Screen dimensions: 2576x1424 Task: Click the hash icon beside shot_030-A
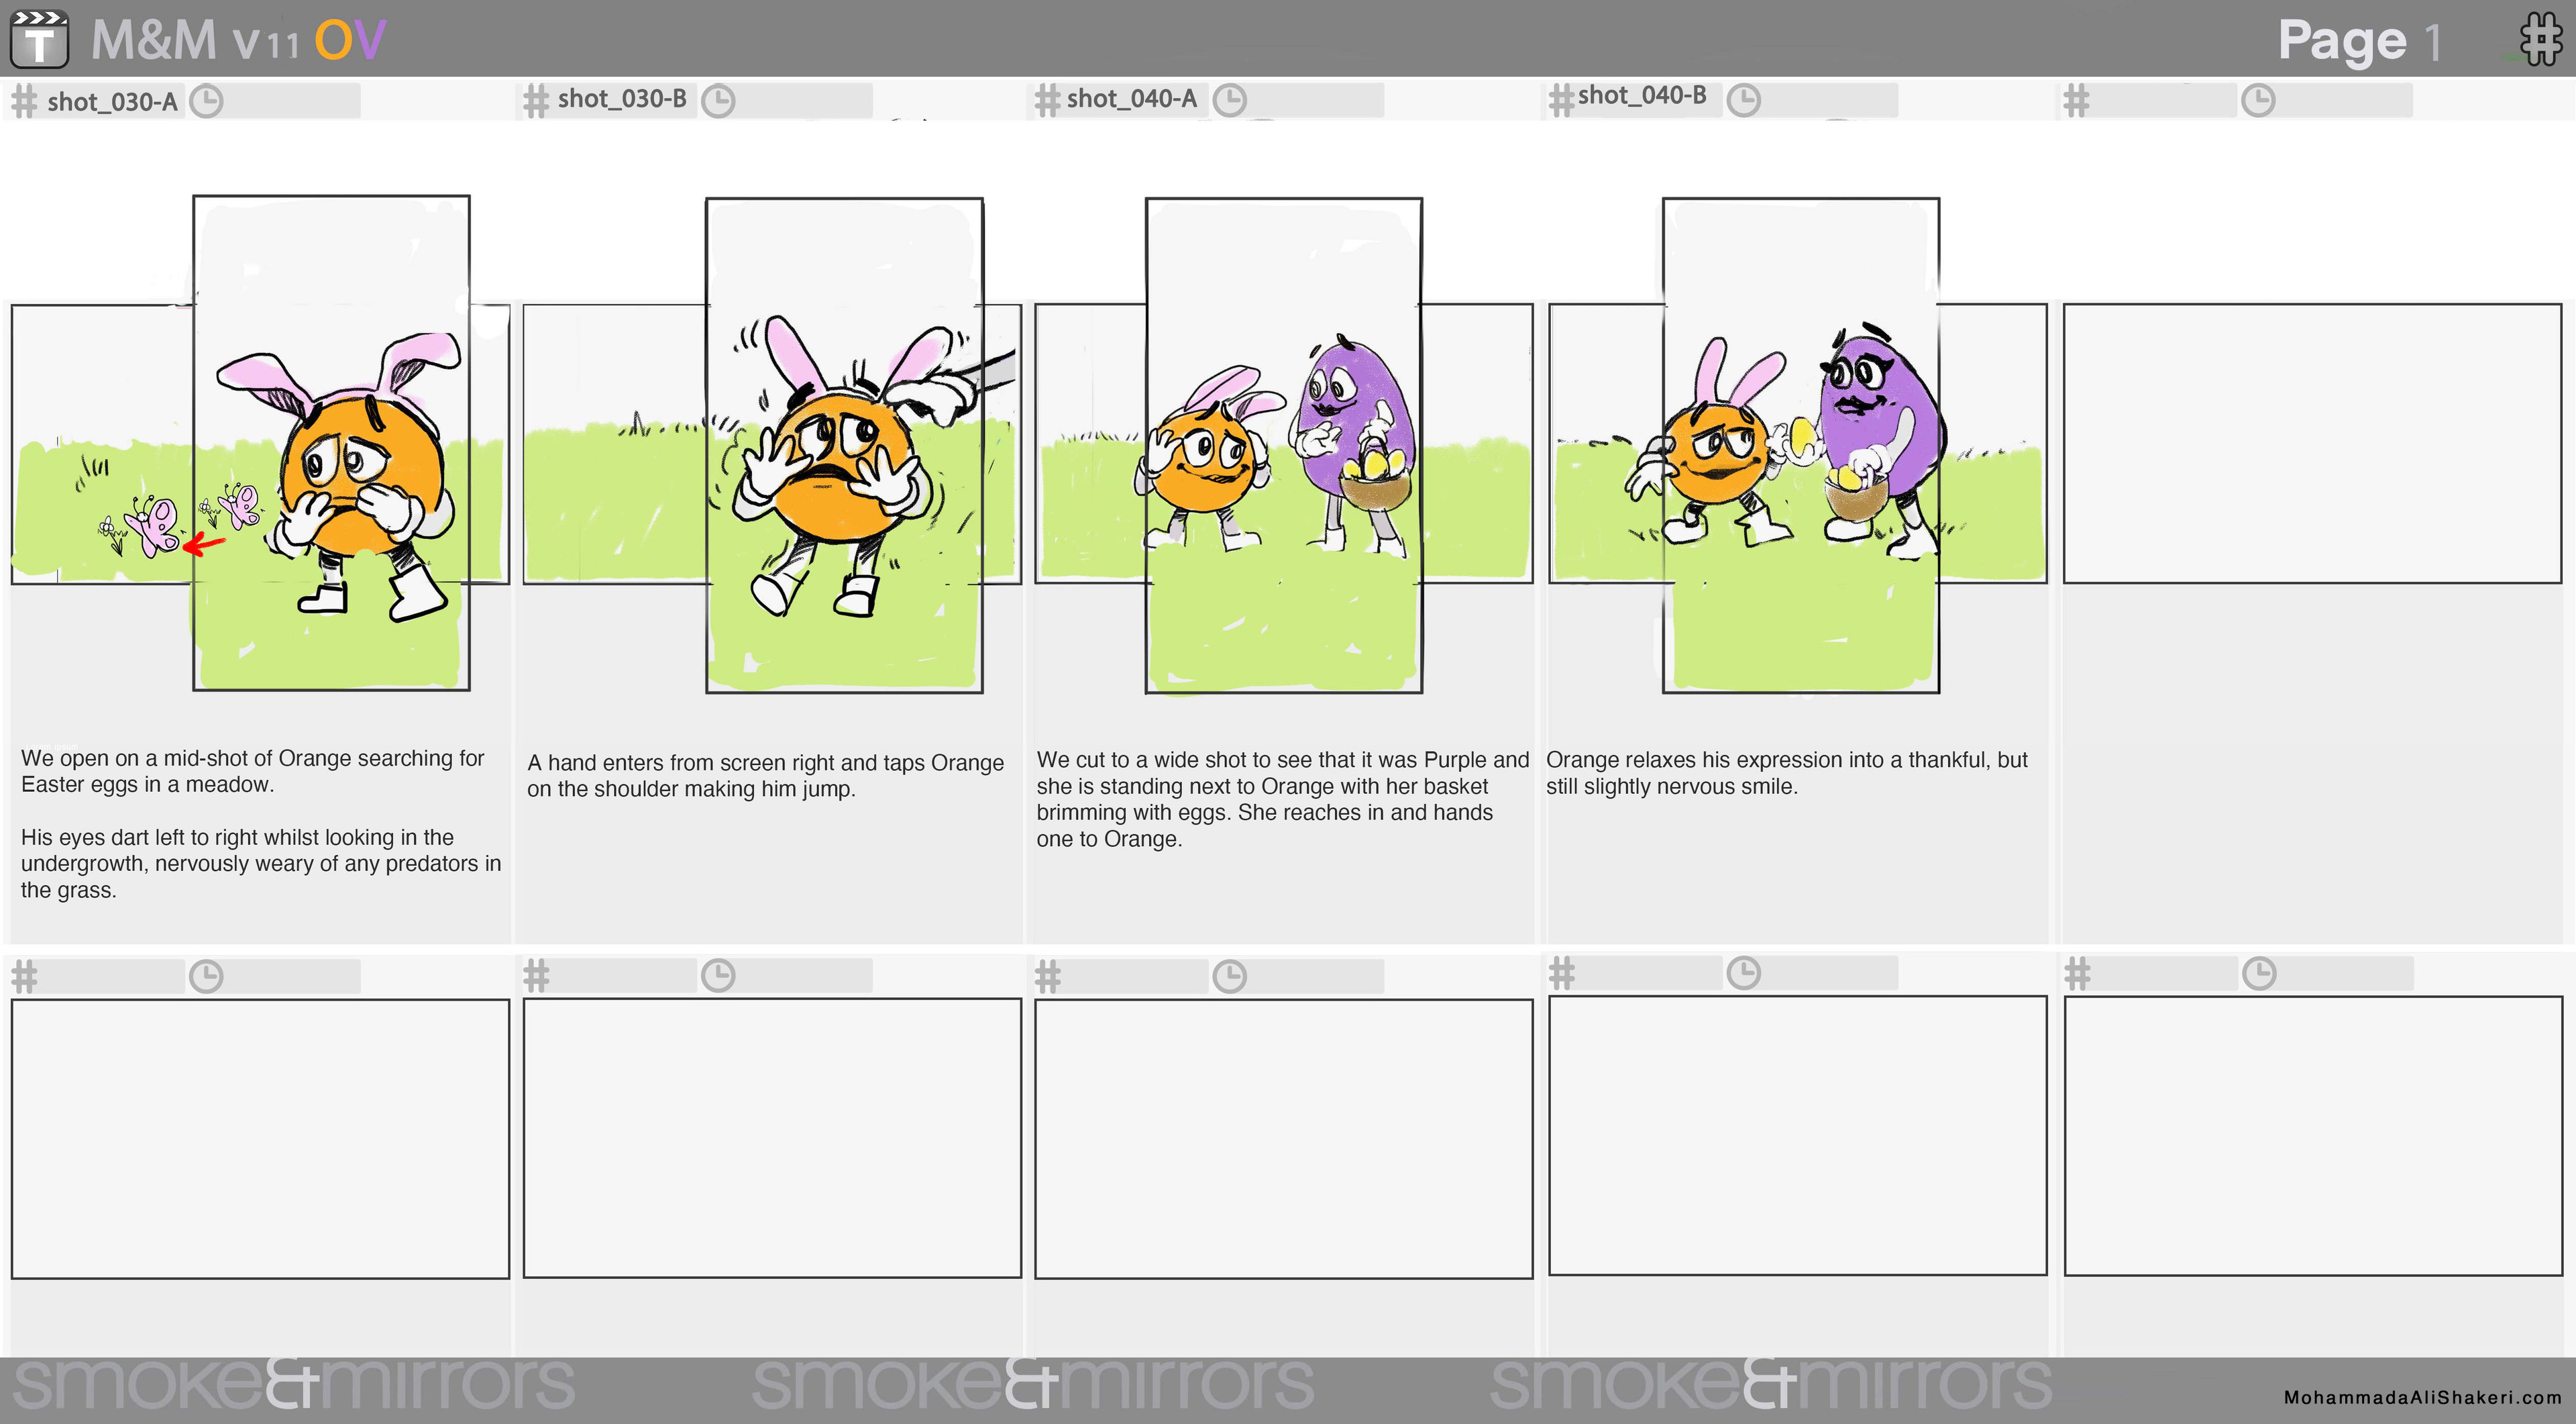click(x=24, y=101)
